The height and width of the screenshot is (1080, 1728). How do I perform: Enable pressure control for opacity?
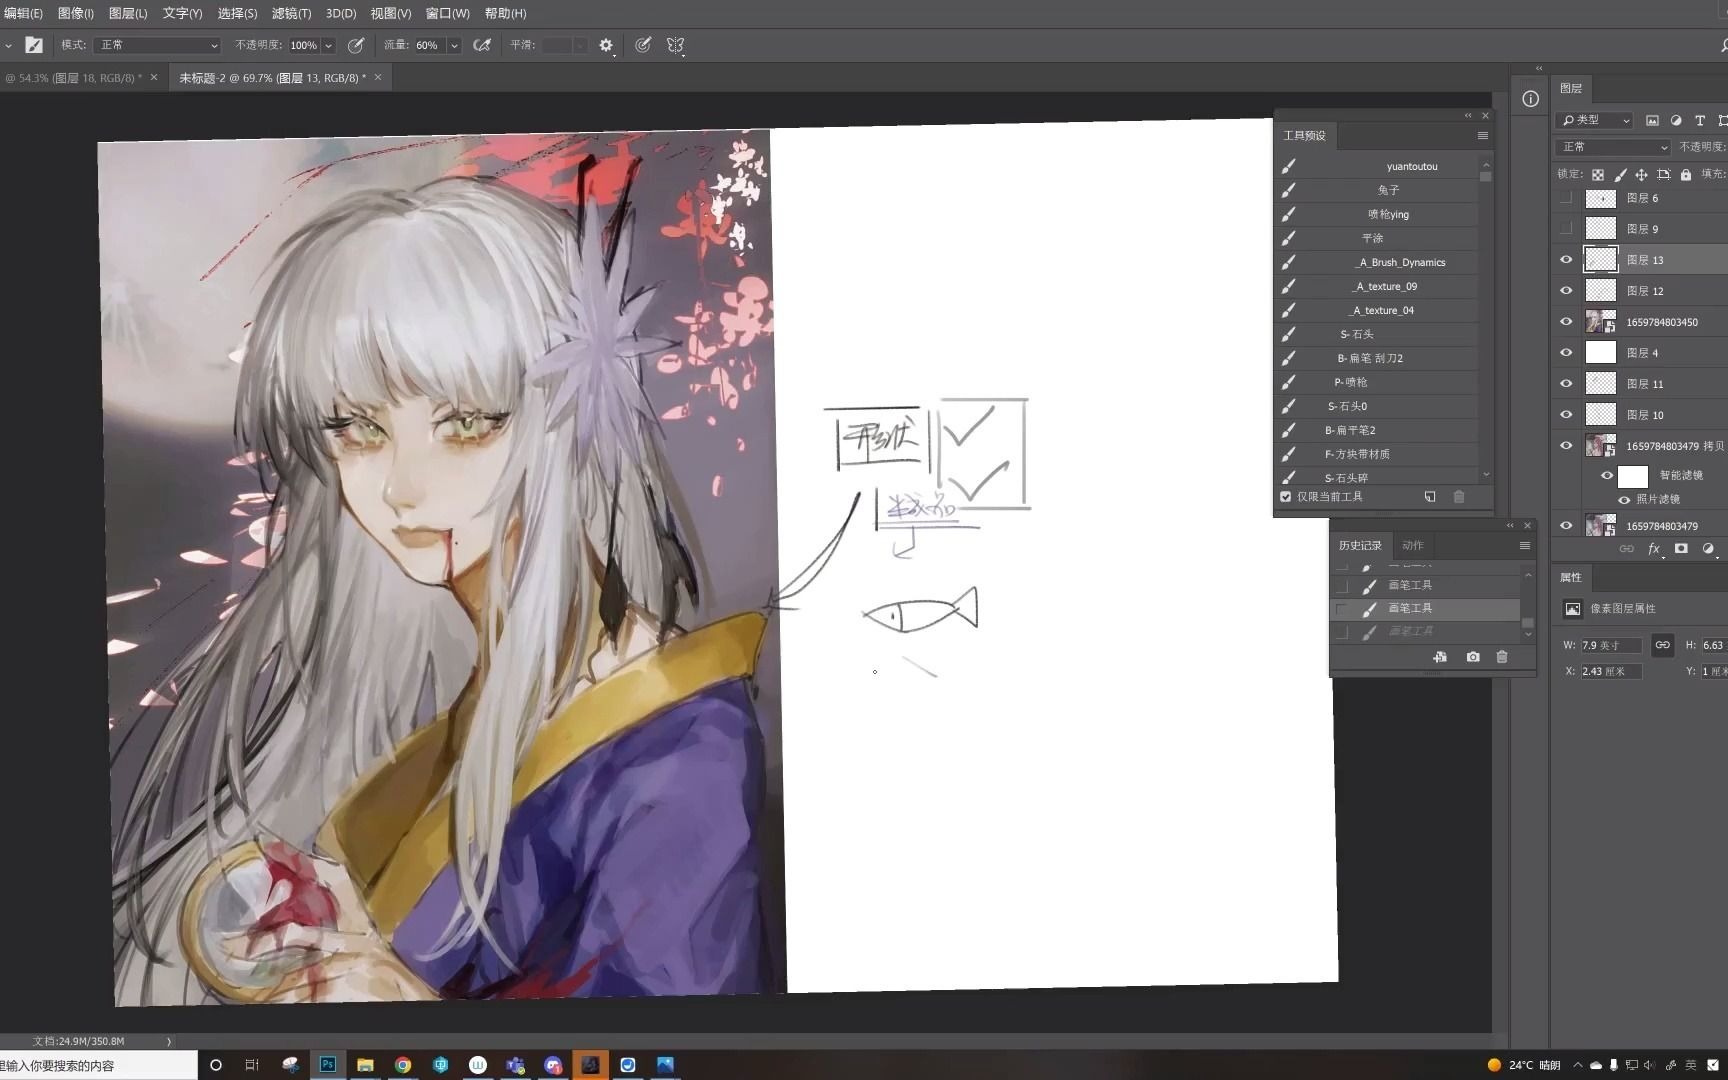pyautogui.click(x=355, y=45)
